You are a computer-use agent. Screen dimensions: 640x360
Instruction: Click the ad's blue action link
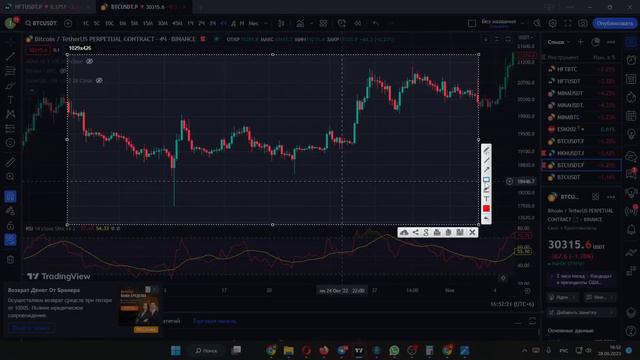tap(31, 328)
